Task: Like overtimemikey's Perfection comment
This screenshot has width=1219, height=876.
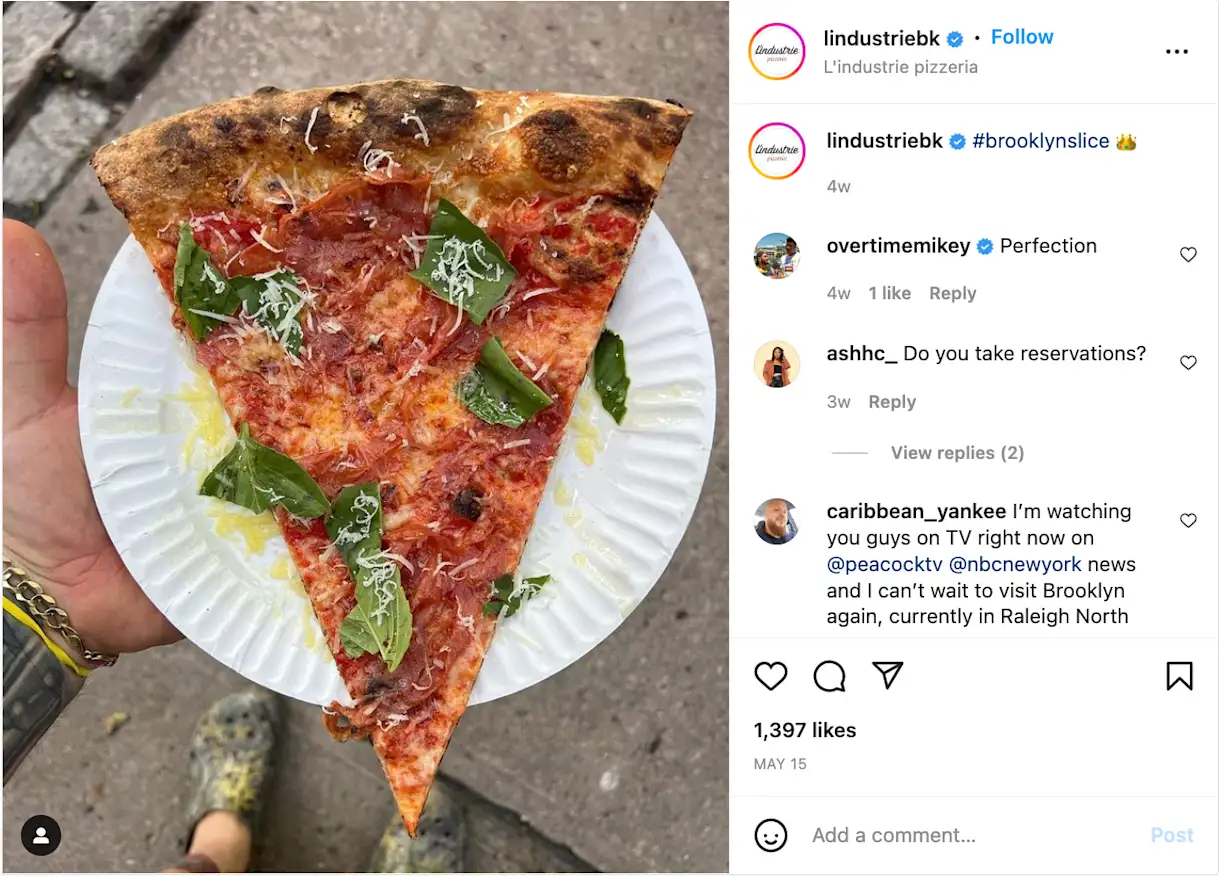Action: pos(1188,255)
